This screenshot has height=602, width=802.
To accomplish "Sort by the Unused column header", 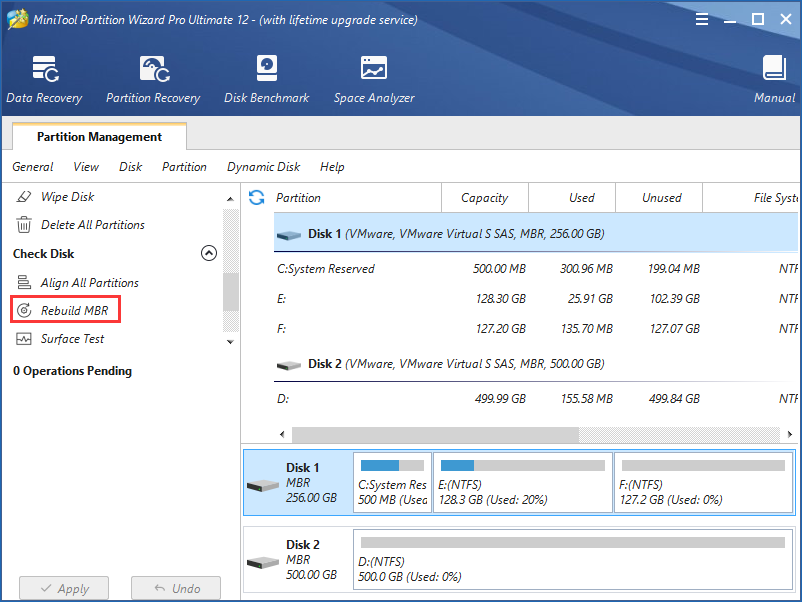I will [659, 197].
